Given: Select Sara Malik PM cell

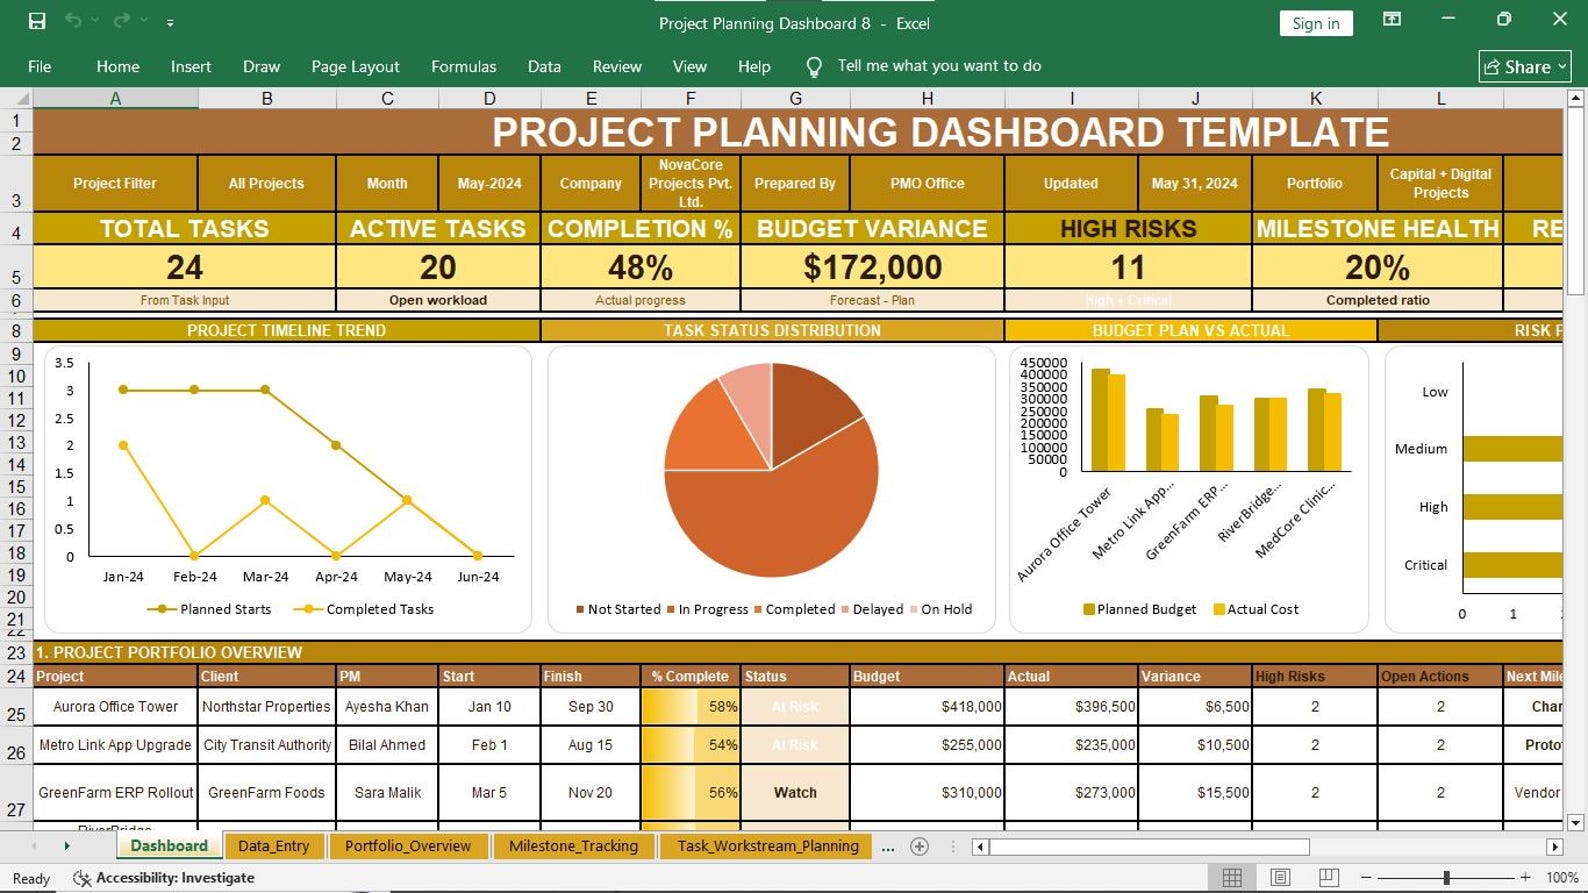Looking at the screenshot, I should point(387,792).
